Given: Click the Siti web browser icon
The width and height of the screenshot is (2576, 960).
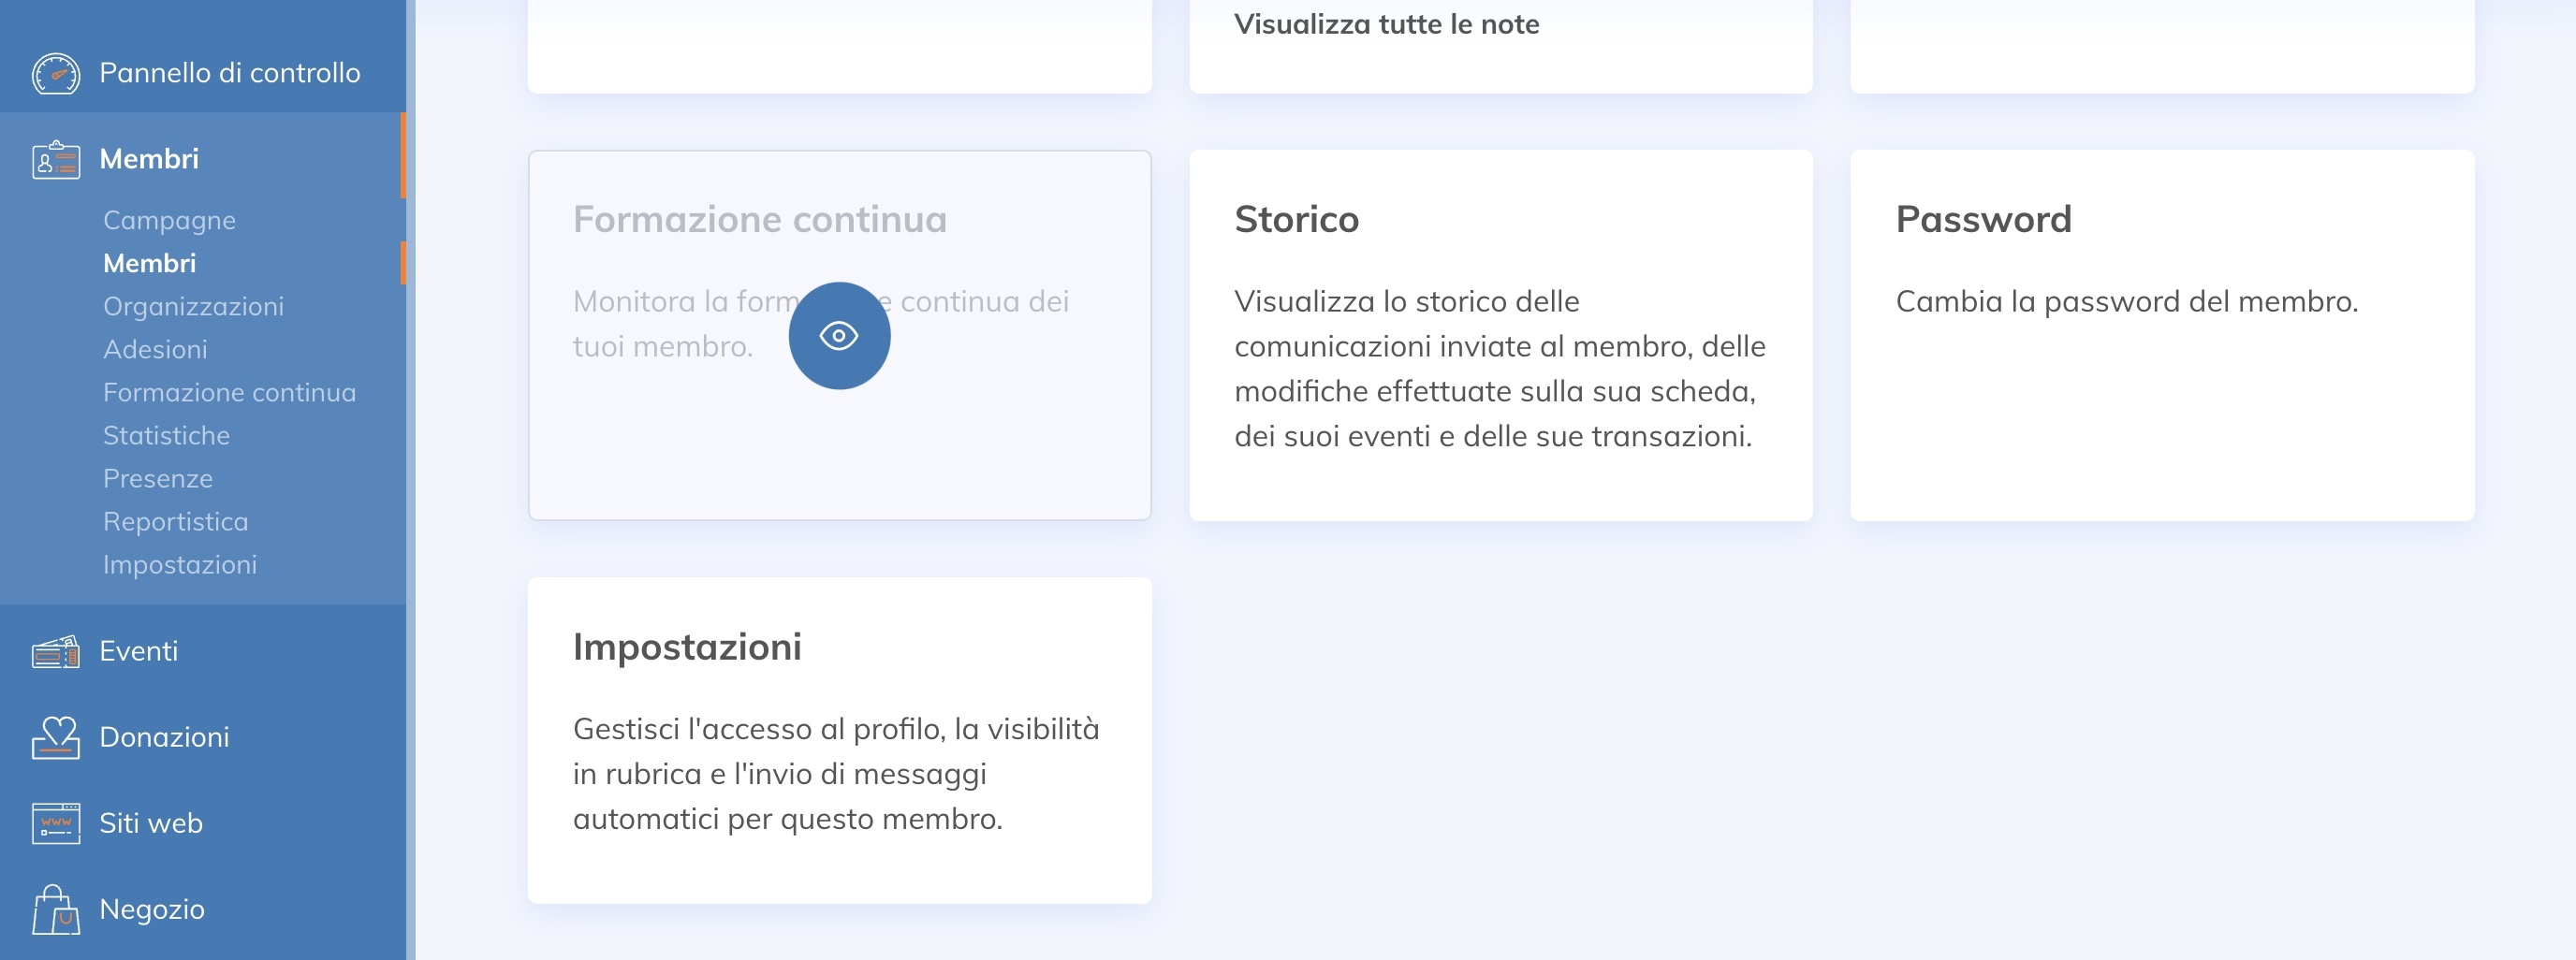Looking at the screenshot, I should pos(57,822).
